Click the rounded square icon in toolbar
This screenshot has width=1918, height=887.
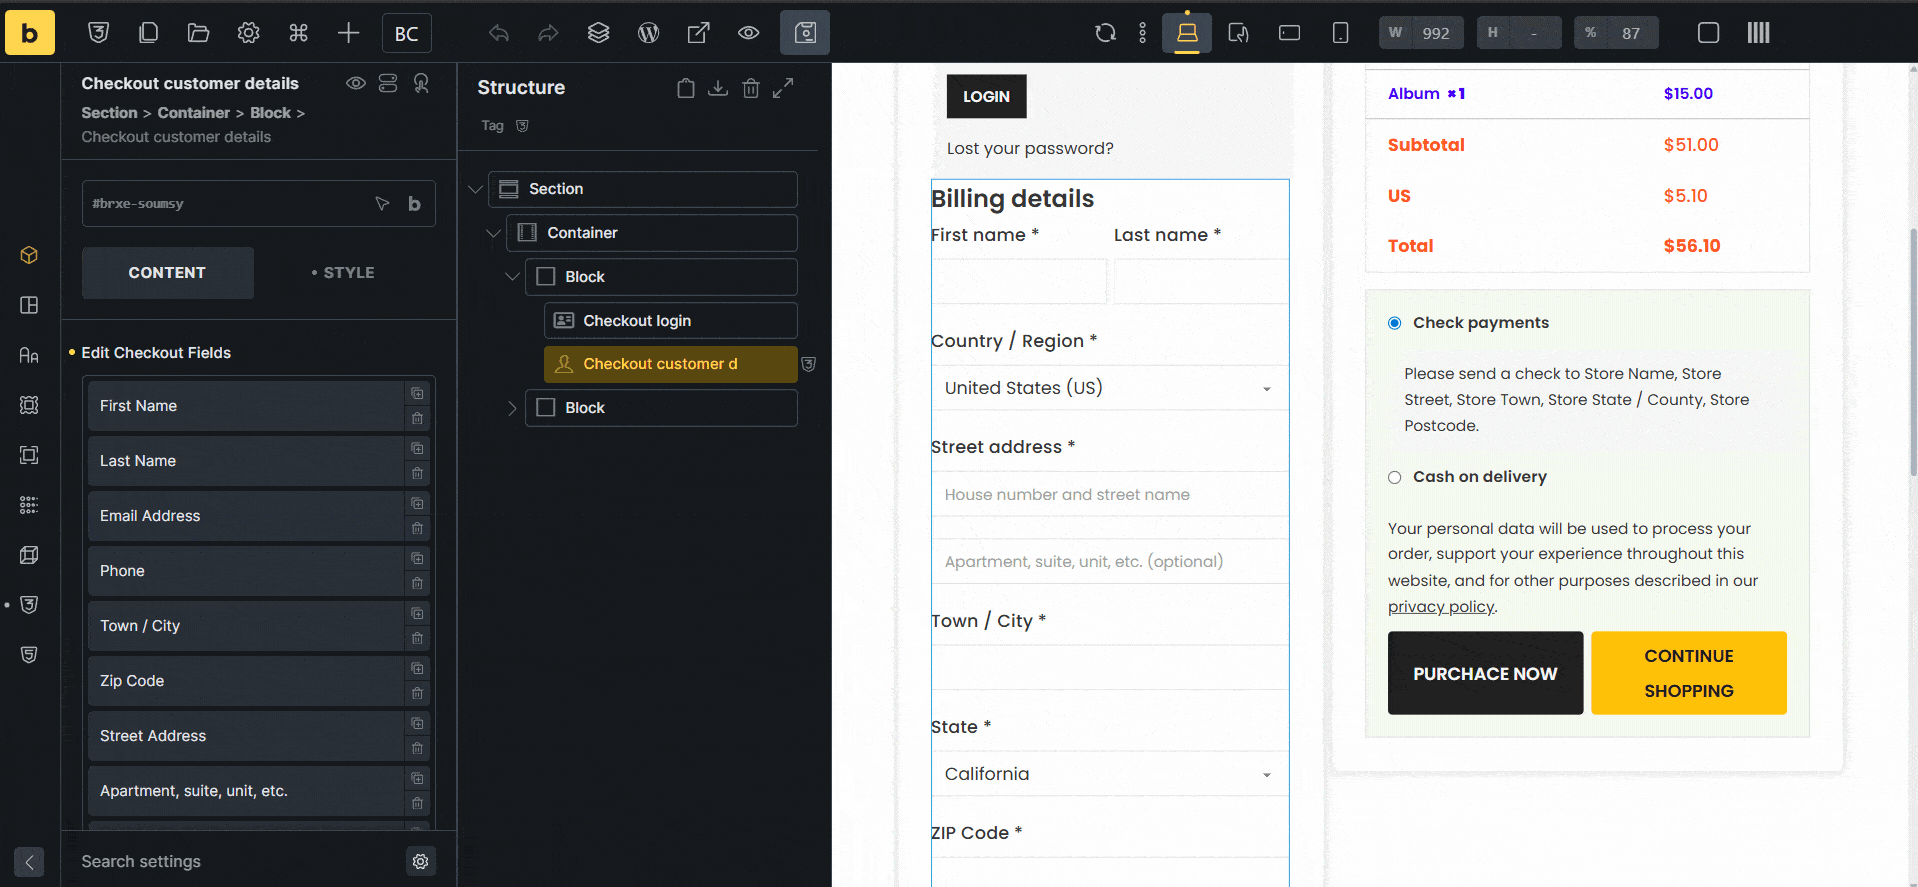click(1708, 33)
